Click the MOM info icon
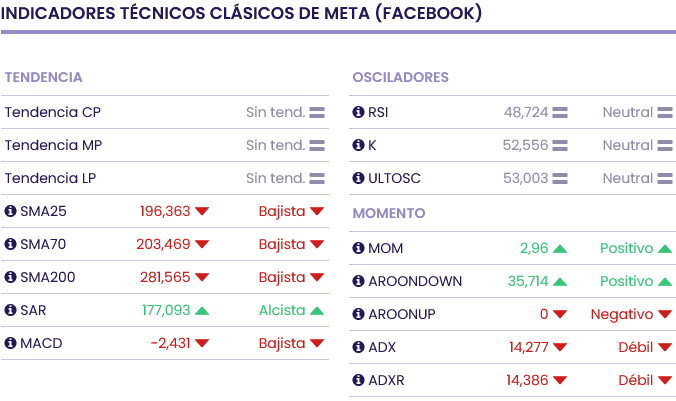 pyautogui.click(x=358, y=248)
